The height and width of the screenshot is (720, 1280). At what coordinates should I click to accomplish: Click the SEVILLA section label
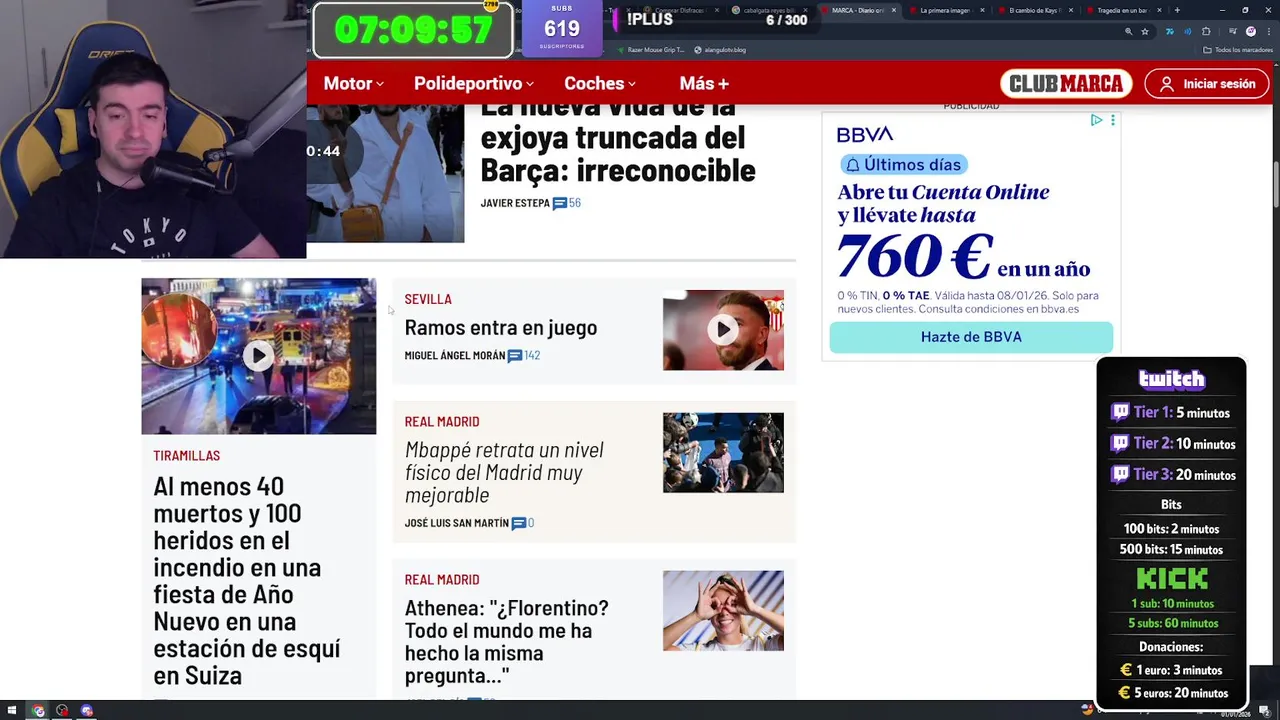[x=428, y=299]
